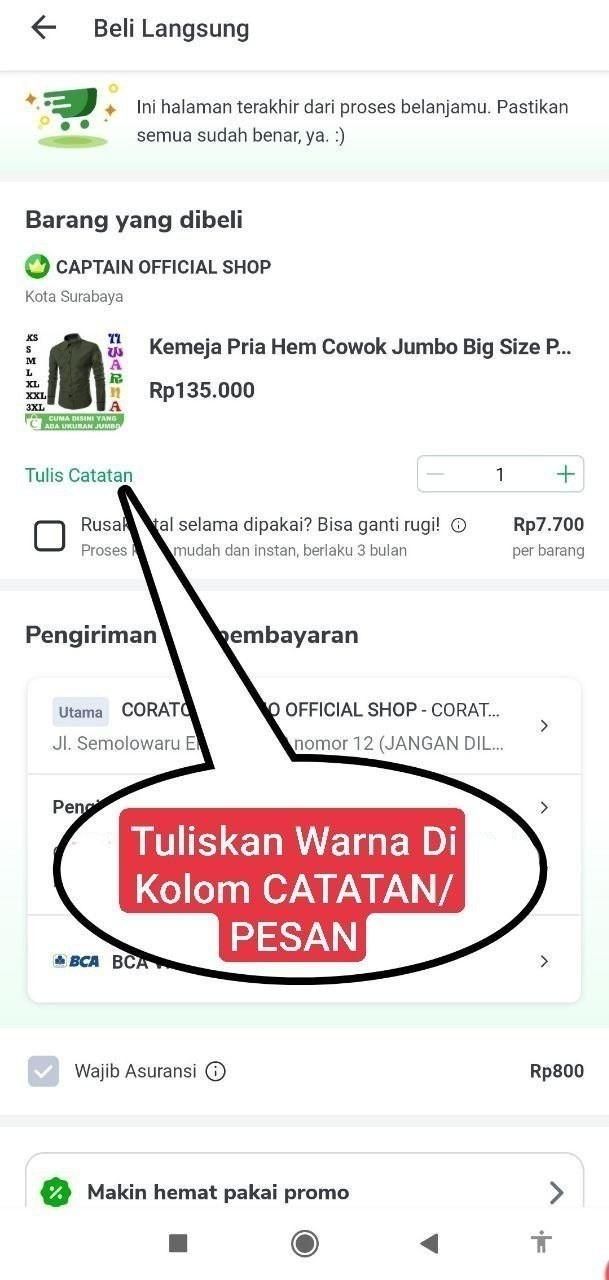Increase quantity with the plus button

[x=566, y=474]
